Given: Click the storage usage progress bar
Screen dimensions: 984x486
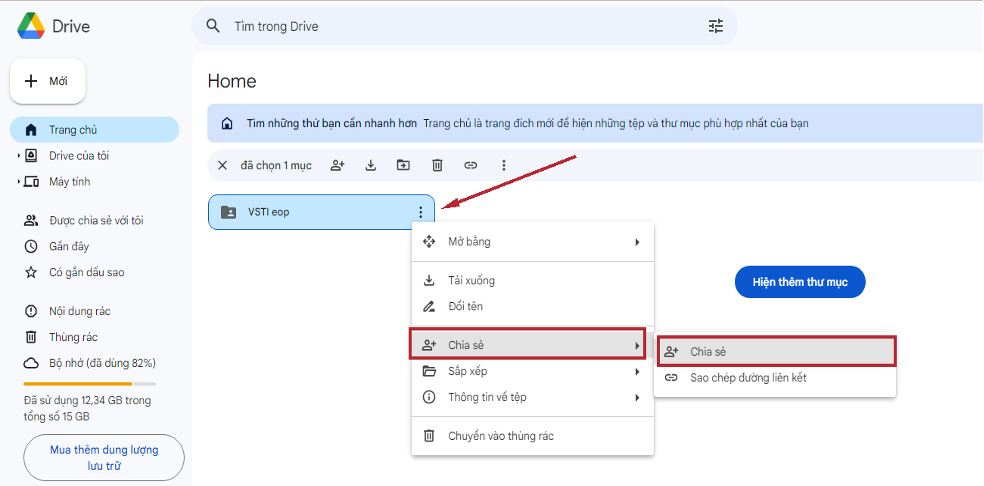Looking at the screenshot, I should click(89, 383).
